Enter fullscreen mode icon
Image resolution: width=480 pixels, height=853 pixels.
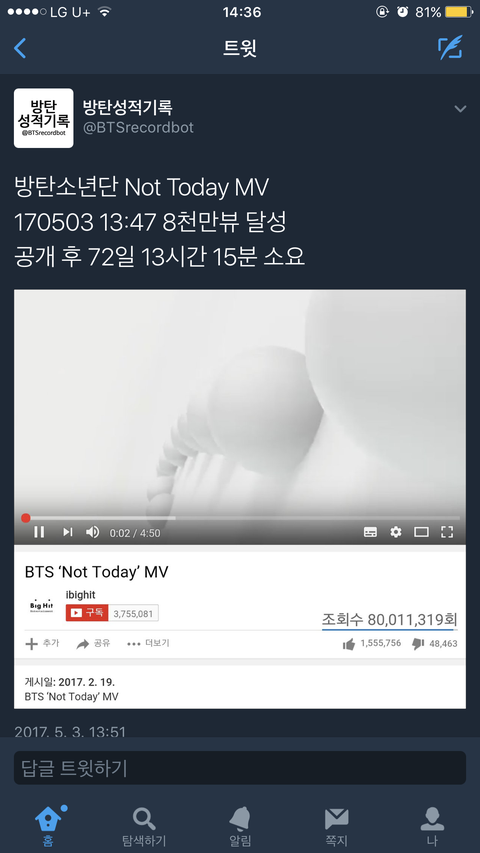447,532
